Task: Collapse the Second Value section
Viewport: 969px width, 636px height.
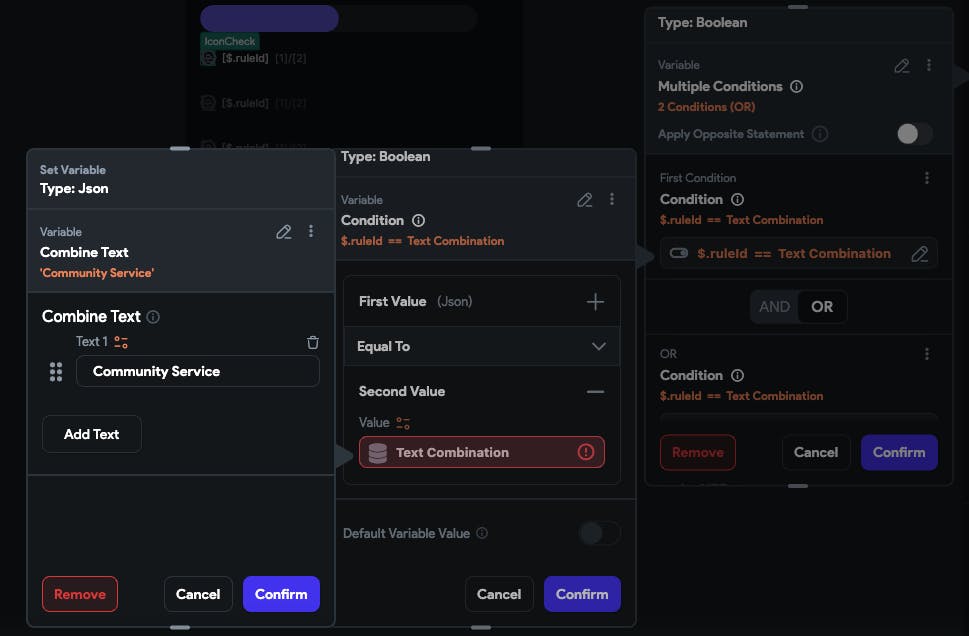Action: tap(595, 392)
